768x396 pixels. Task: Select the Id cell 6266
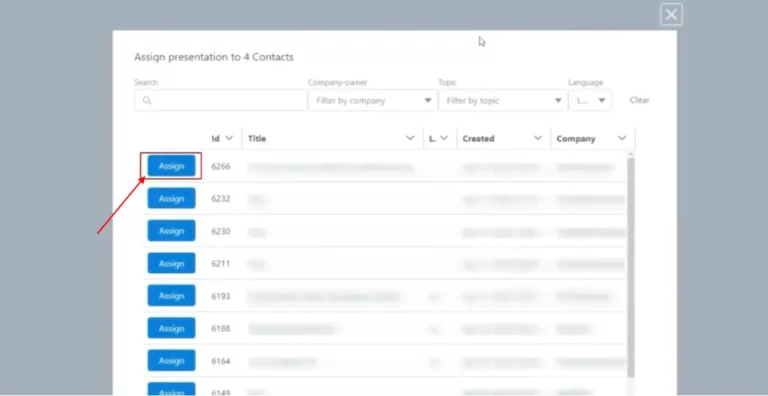pyautogui.click(x=221, y=167)
